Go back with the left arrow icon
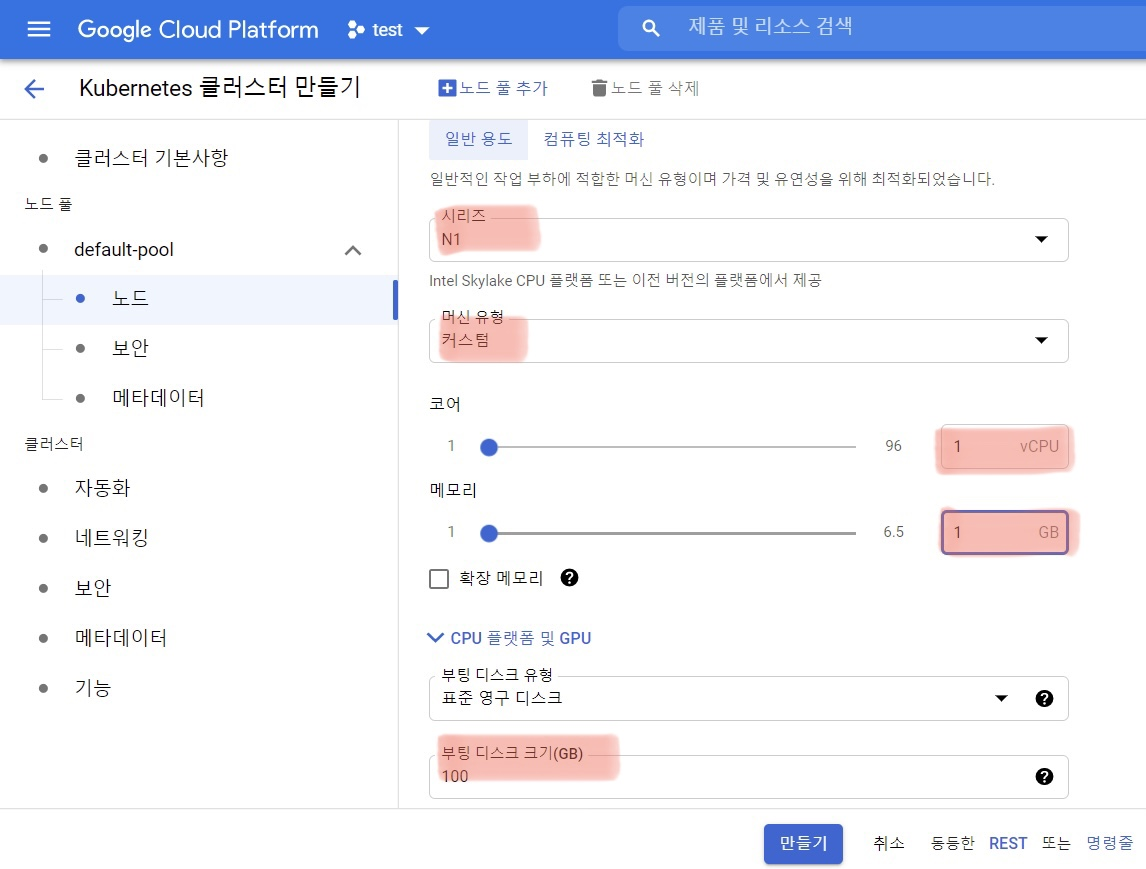Screen dimensions: 1146x869 click(34, 89)
